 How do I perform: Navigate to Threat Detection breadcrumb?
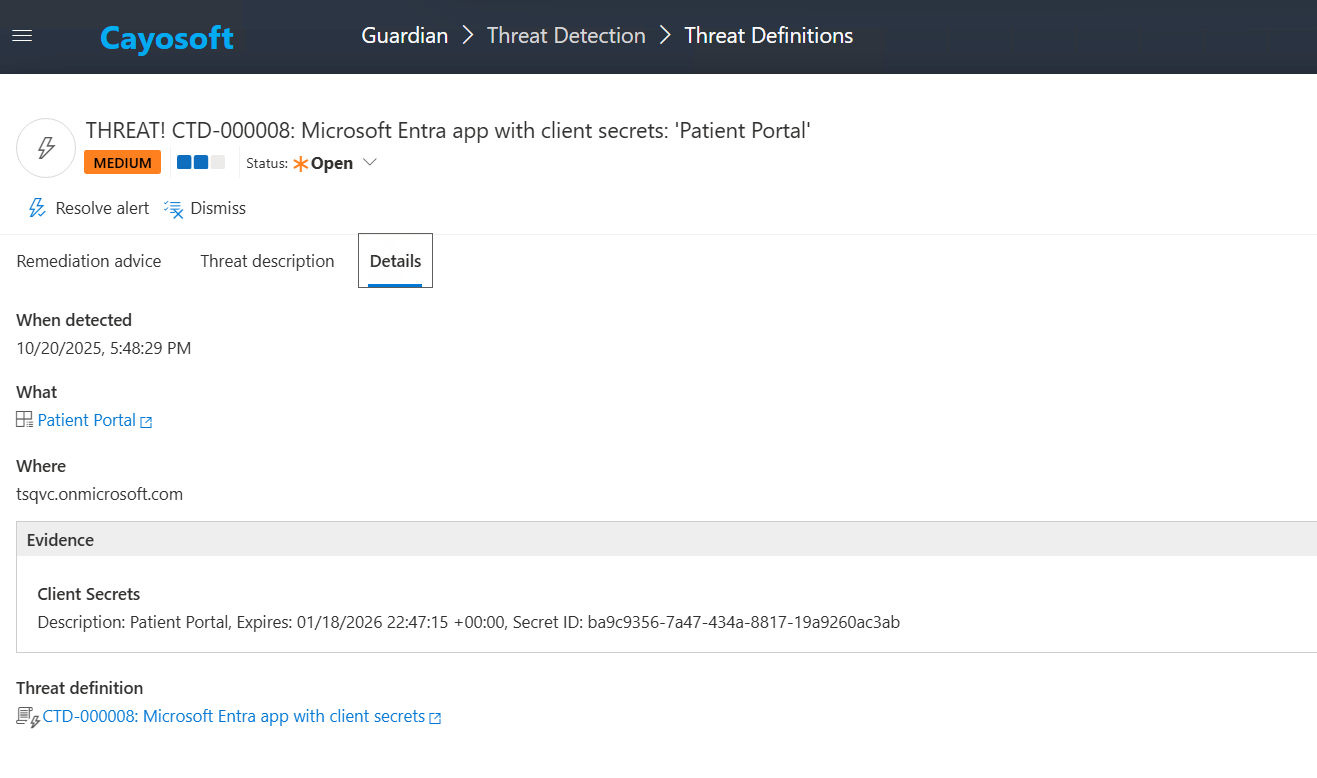[x=566, y=36]
